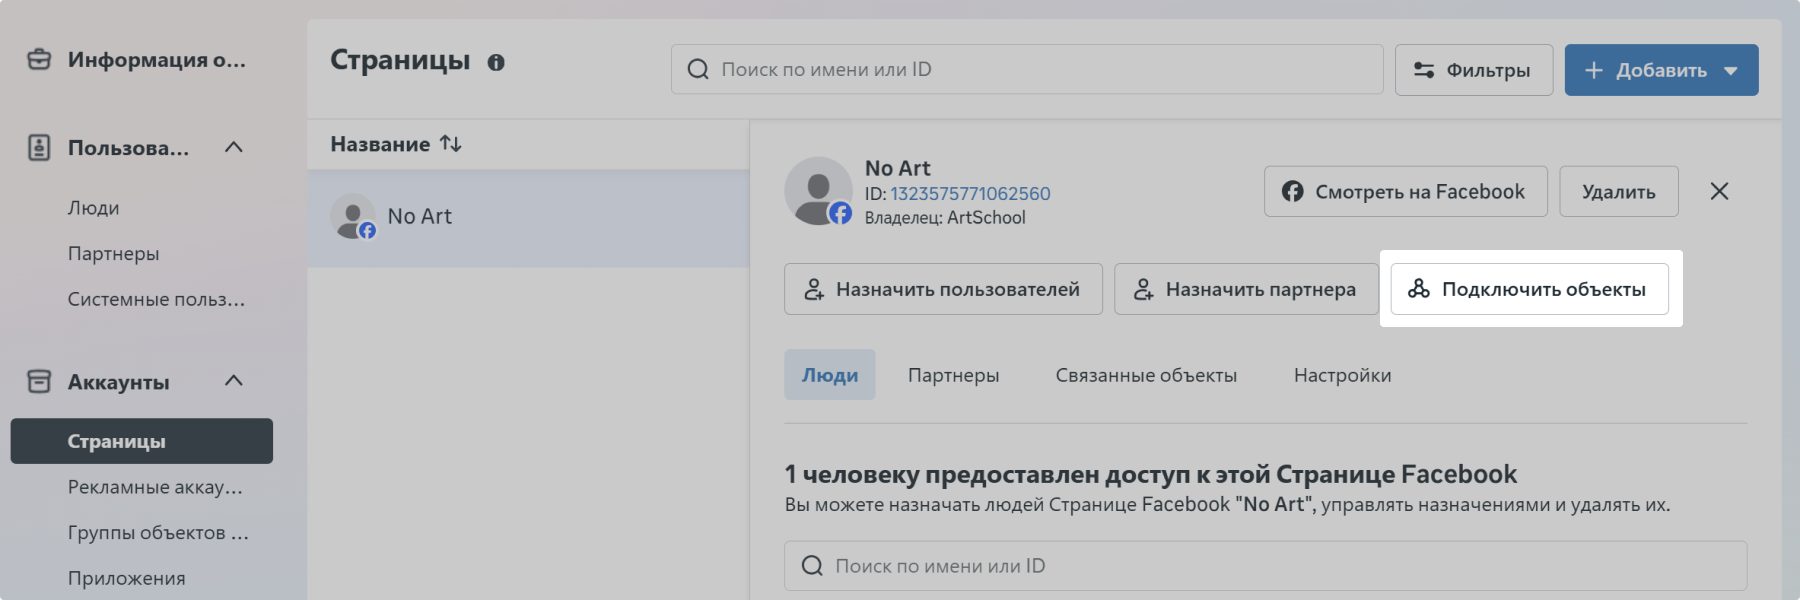Click the people search field in details

[x=1265, y=566]
